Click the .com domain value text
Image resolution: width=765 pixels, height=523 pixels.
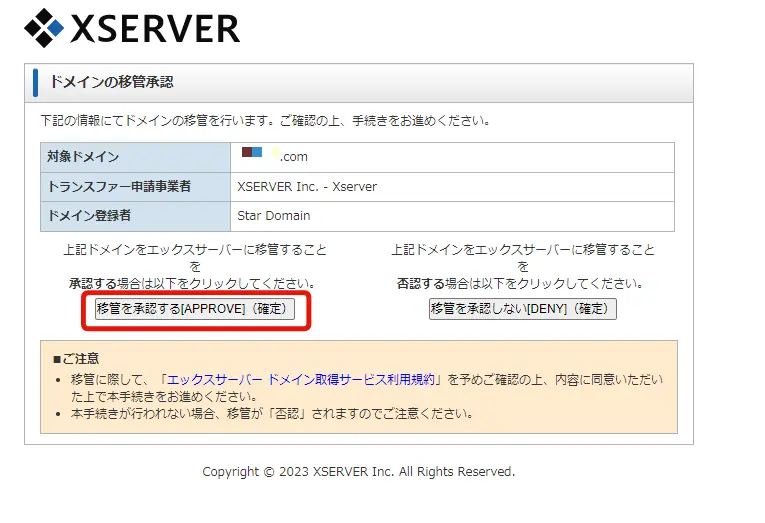pyautogui.click(x=293, y=157)
